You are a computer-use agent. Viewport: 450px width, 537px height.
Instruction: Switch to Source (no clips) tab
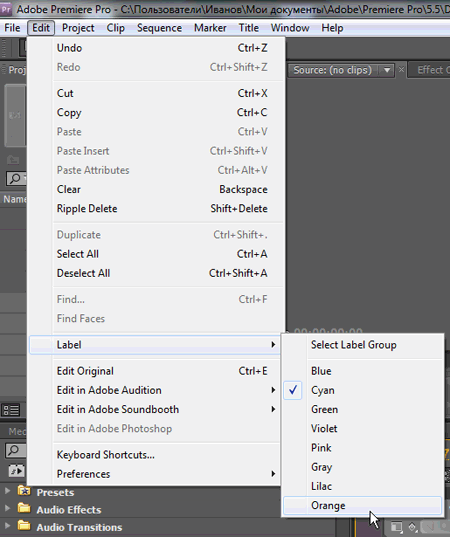pos(332,70)
